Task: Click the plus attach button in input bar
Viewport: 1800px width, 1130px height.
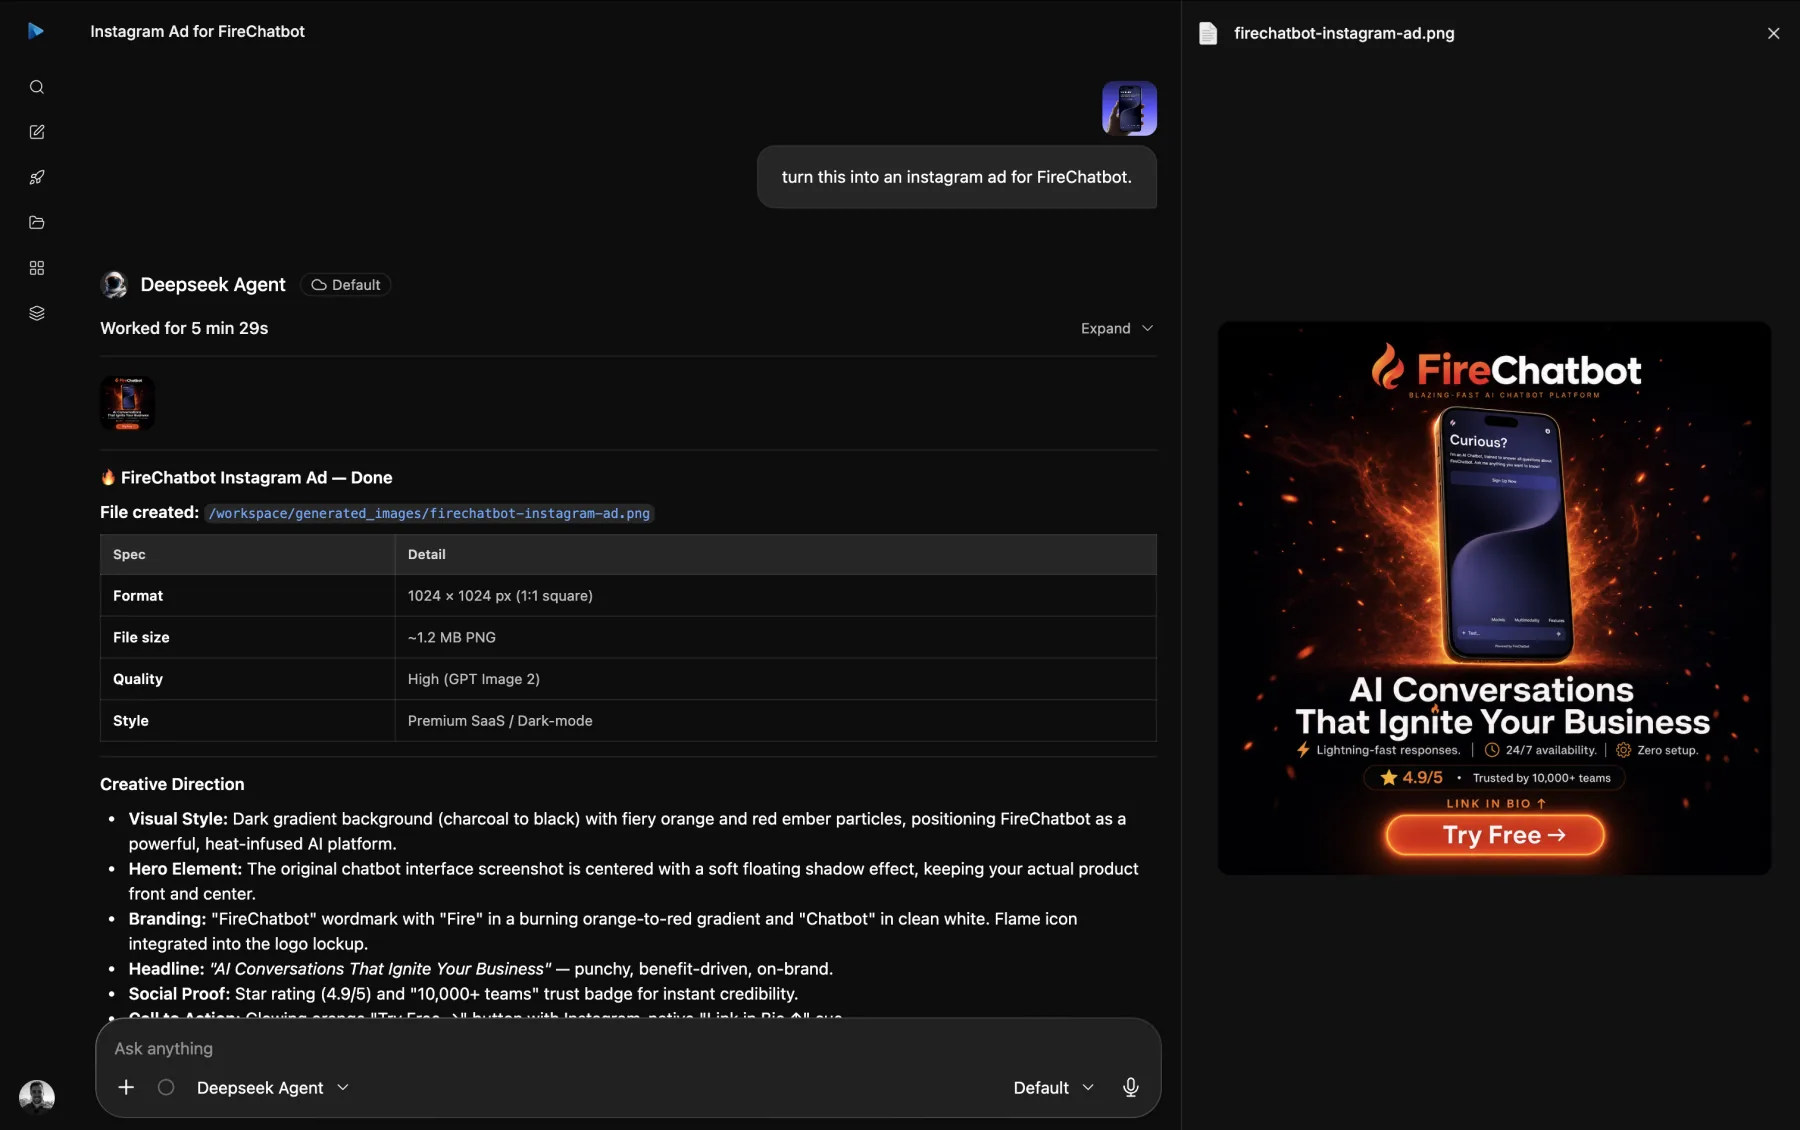Action: (x=126, y=1087)
